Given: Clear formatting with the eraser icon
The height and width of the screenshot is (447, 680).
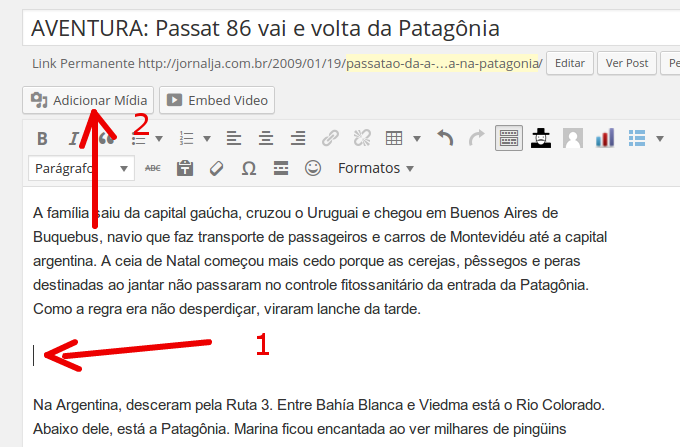Looking at the screenshot, I should pyautogui.click(x=216, y=168).
